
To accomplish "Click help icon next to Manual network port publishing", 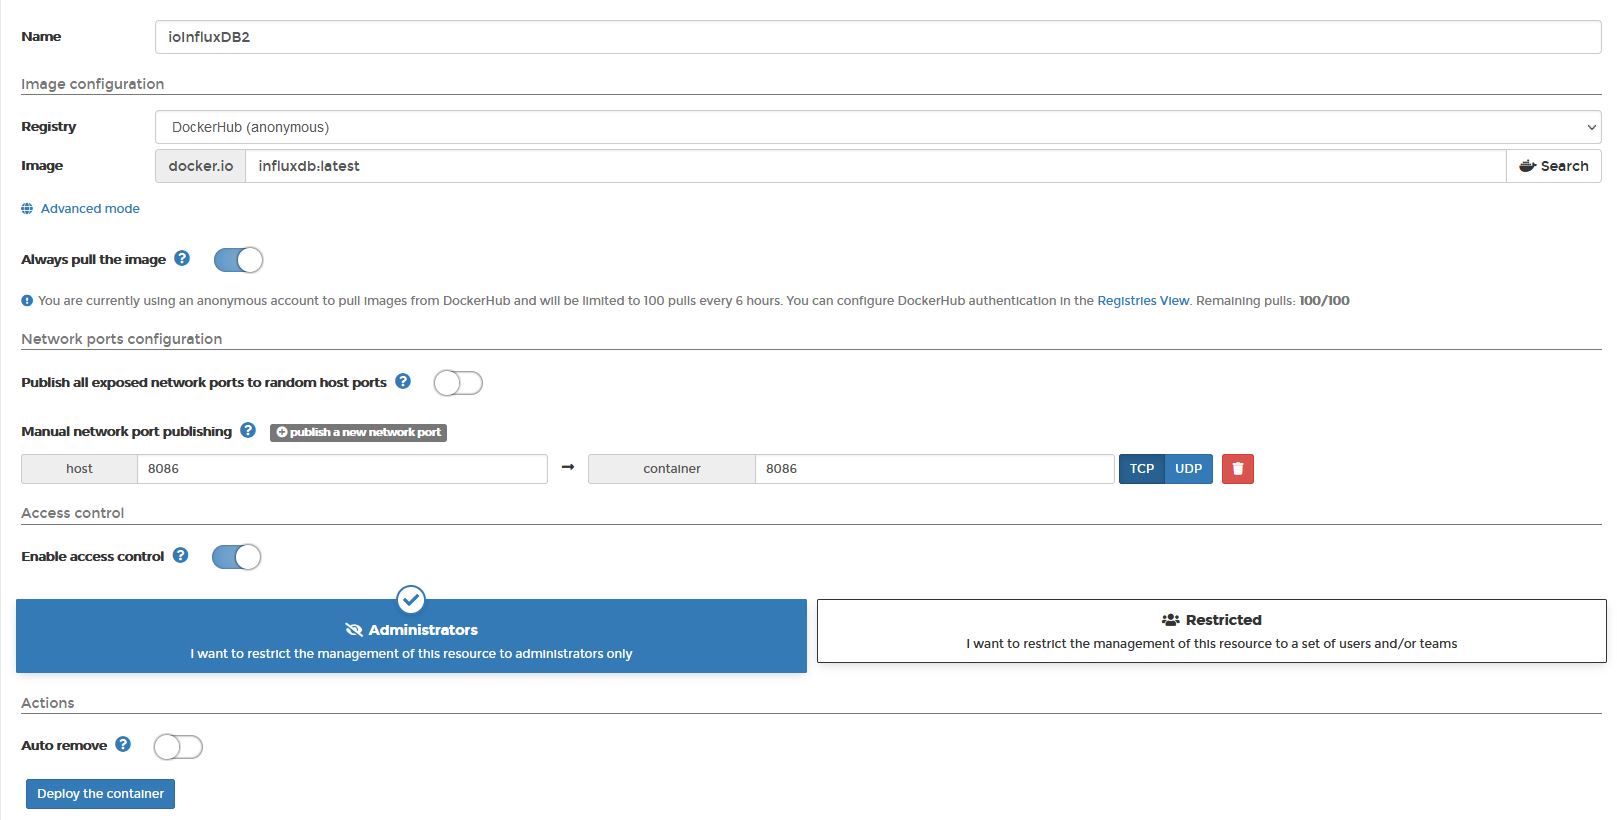I will 248,430.
